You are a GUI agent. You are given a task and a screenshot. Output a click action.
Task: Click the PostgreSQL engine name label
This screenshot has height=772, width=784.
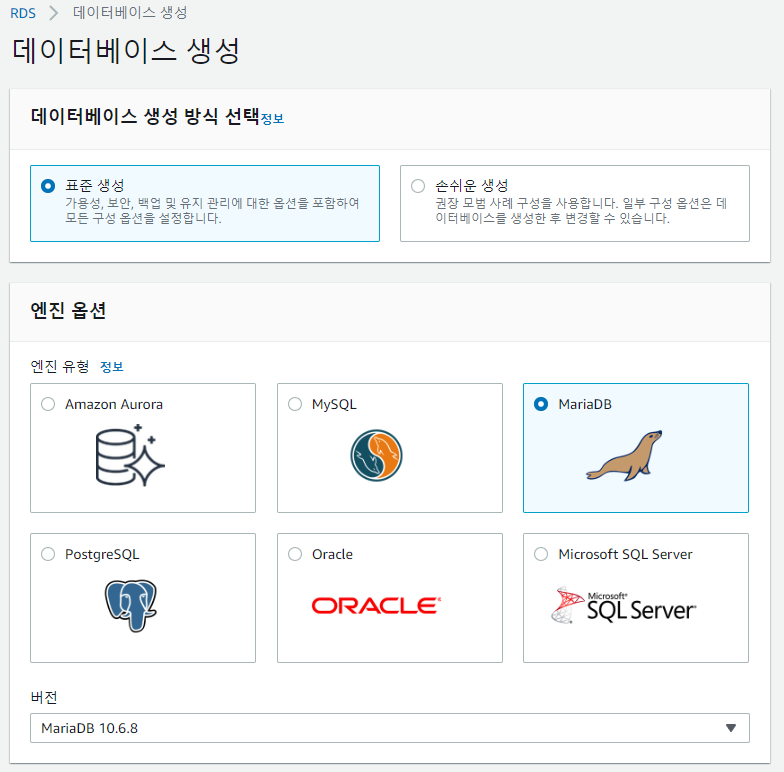(x=102, y=554)
